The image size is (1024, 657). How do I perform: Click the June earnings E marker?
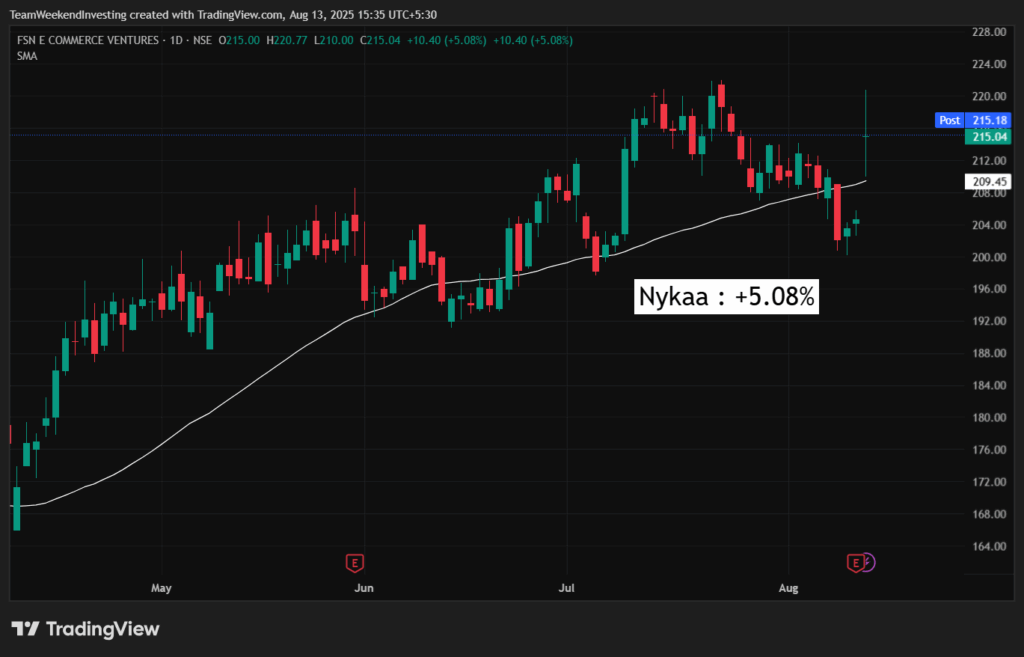355,562
